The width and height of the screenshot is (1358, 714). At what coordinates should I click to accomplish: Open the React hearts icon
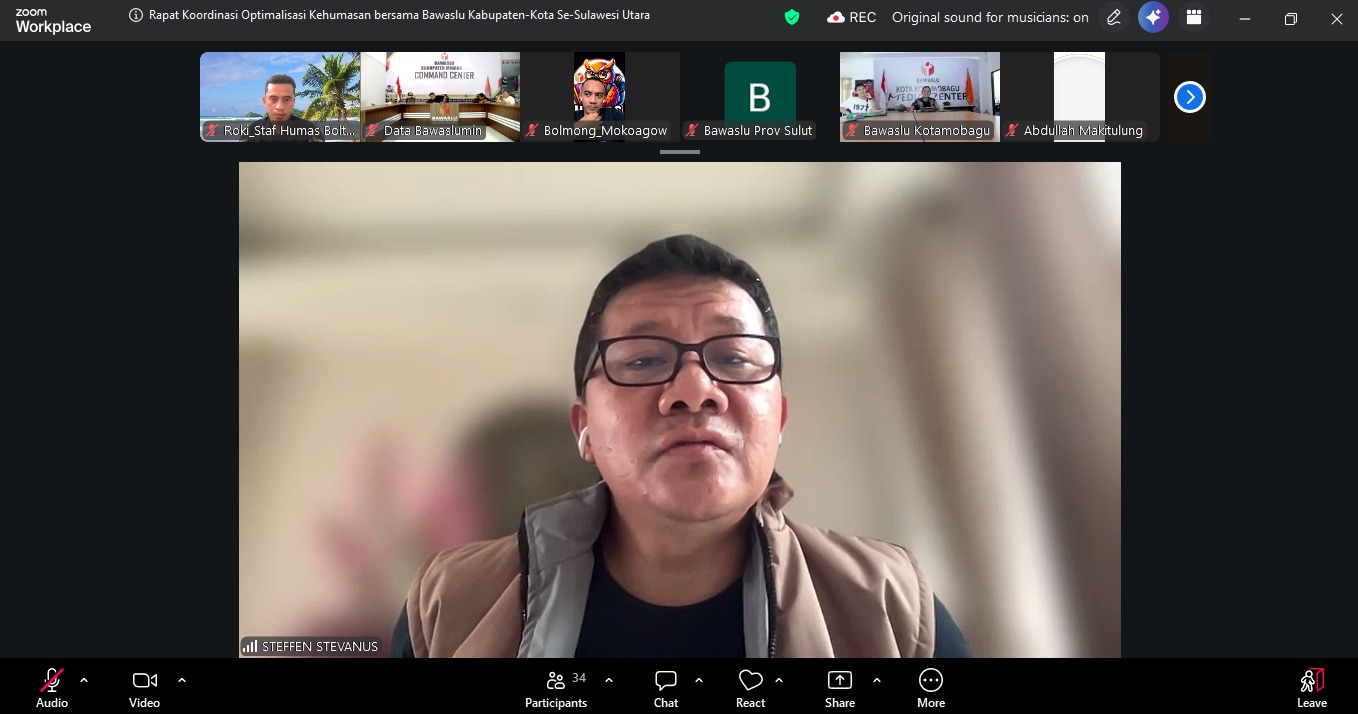(x=750, y=688)
